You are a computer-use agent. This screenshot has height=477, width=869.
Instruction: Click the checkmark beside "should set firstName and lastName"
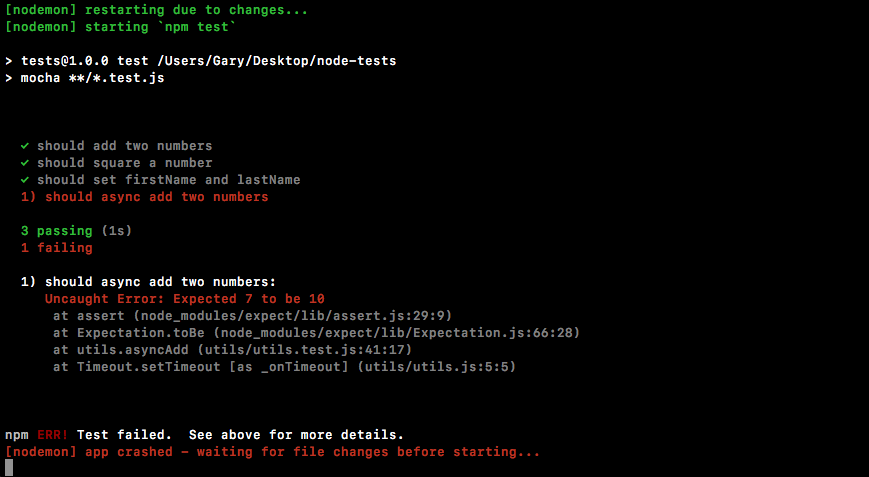point(25,180)
